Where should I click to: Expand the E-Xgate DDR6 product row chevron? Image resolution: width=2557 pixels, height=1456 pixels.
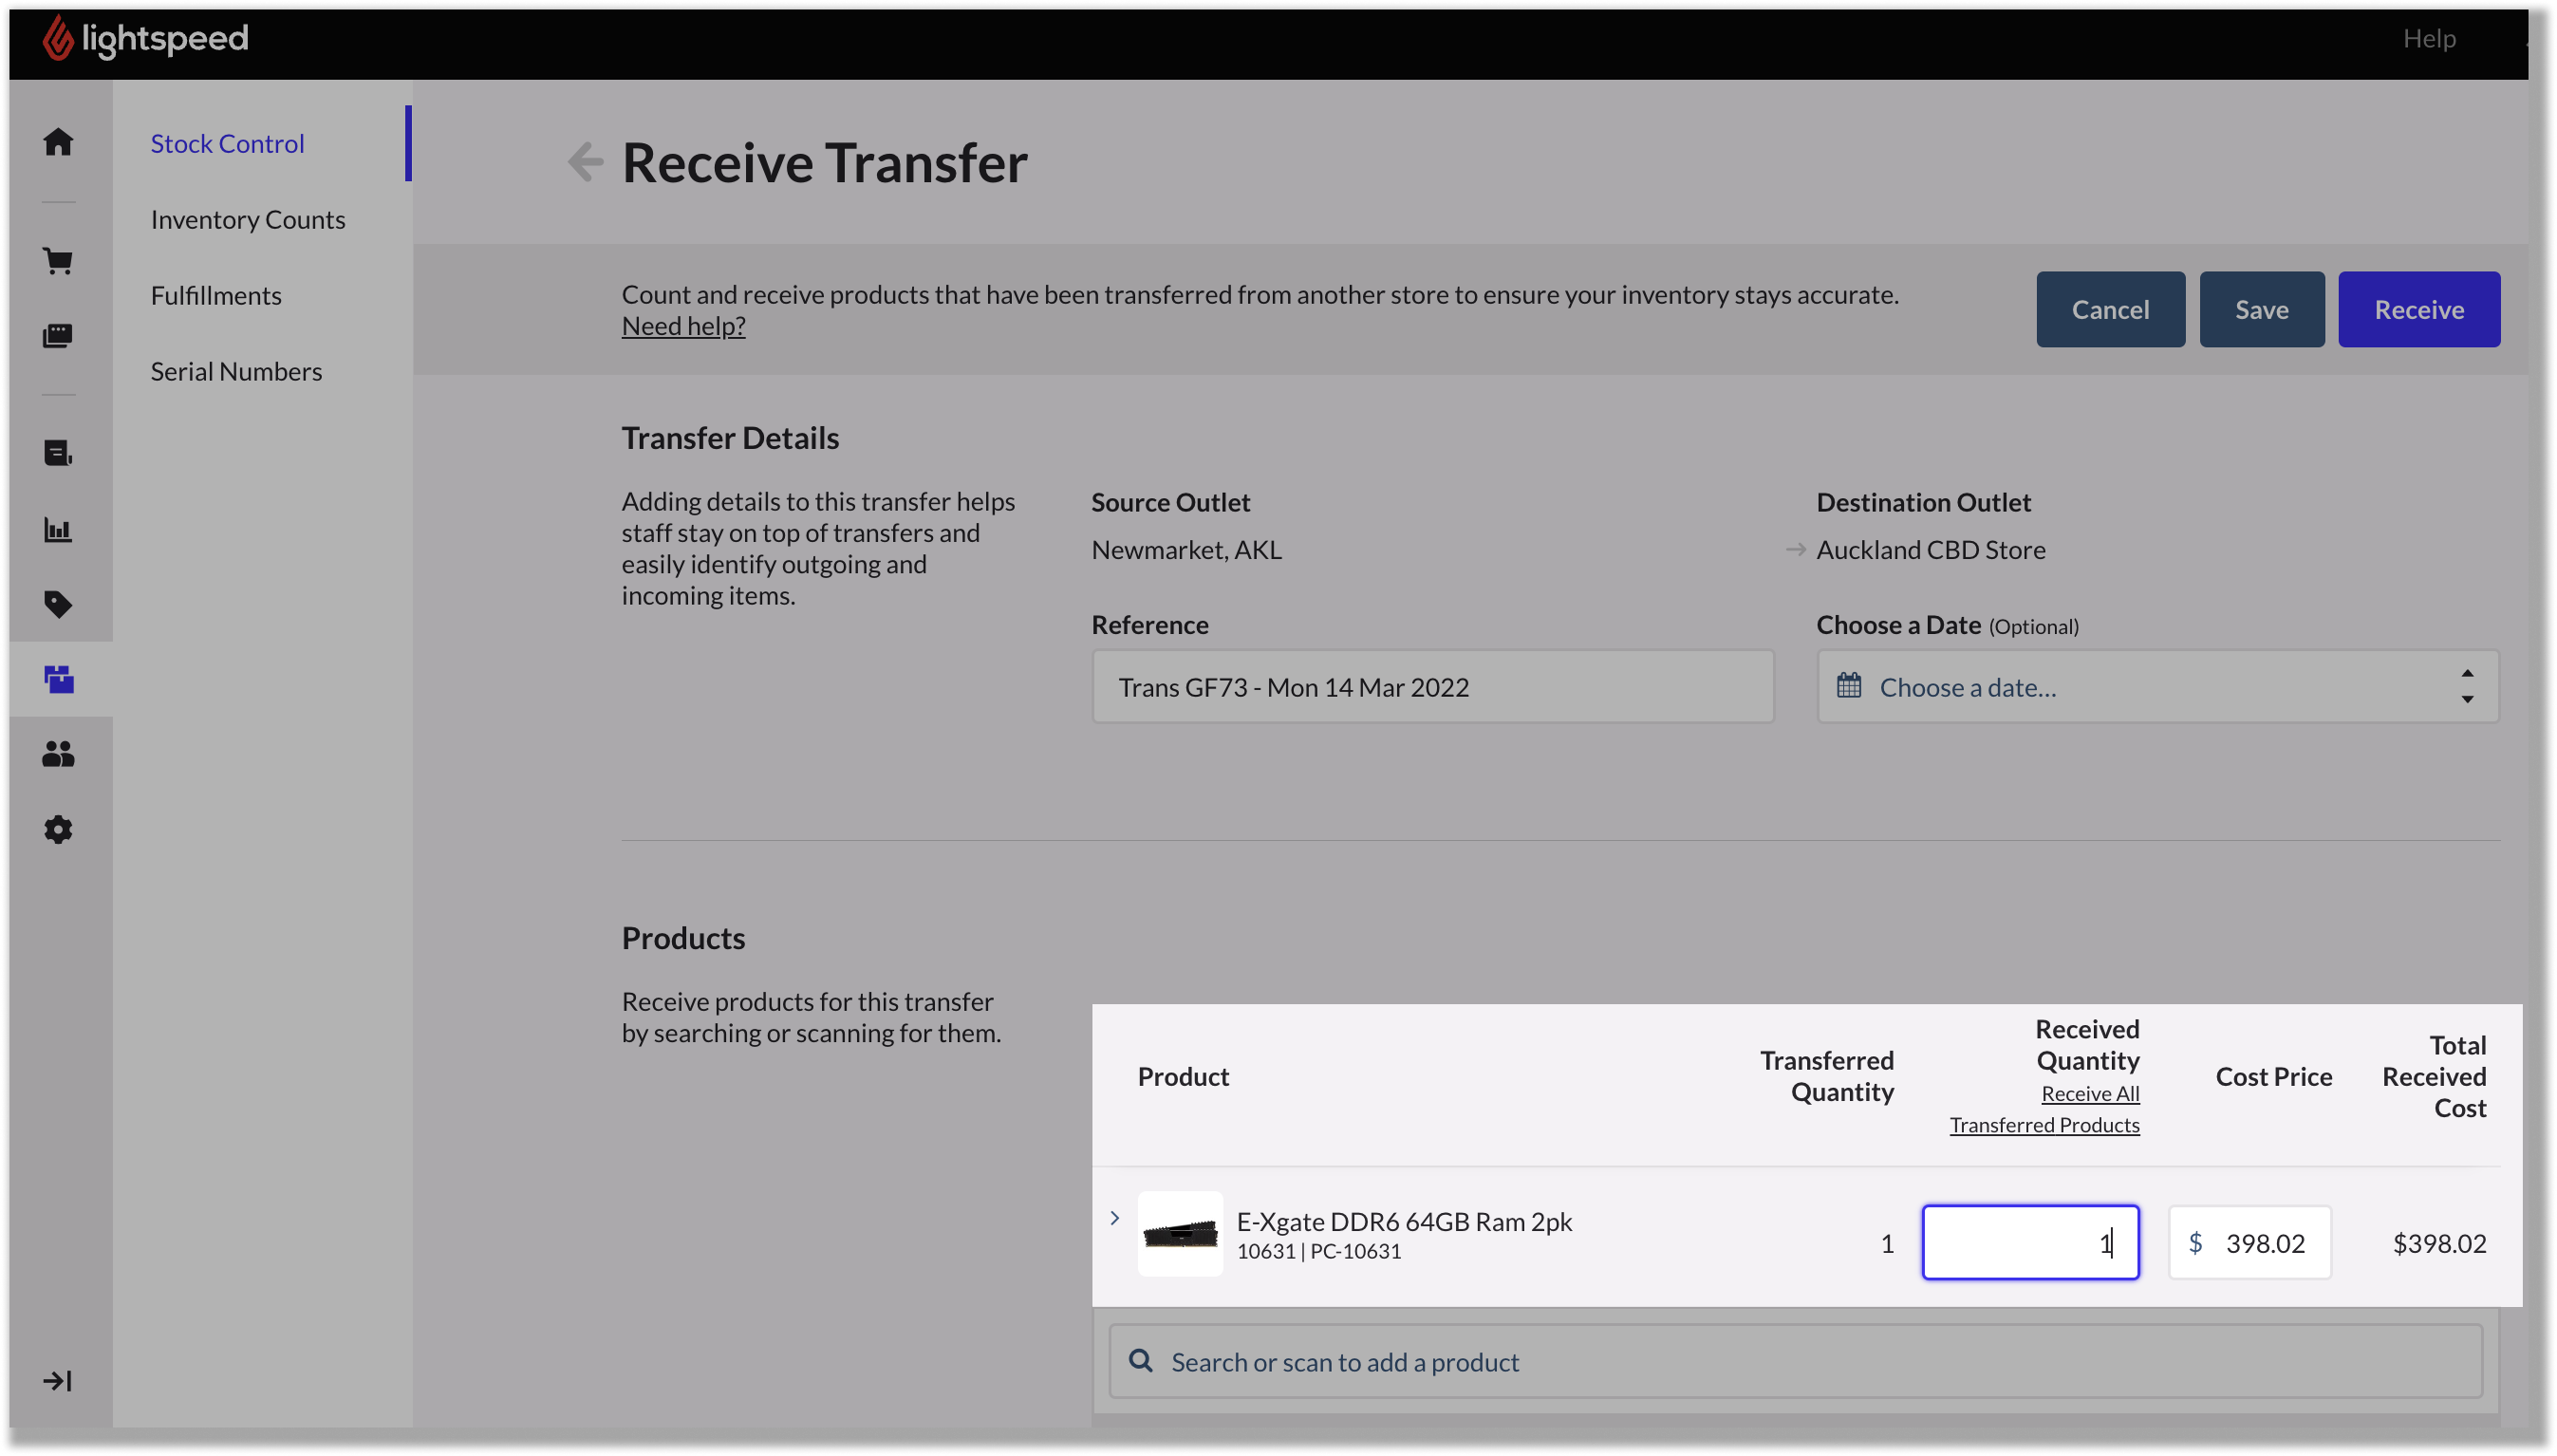click(x=1114, y=1218)
